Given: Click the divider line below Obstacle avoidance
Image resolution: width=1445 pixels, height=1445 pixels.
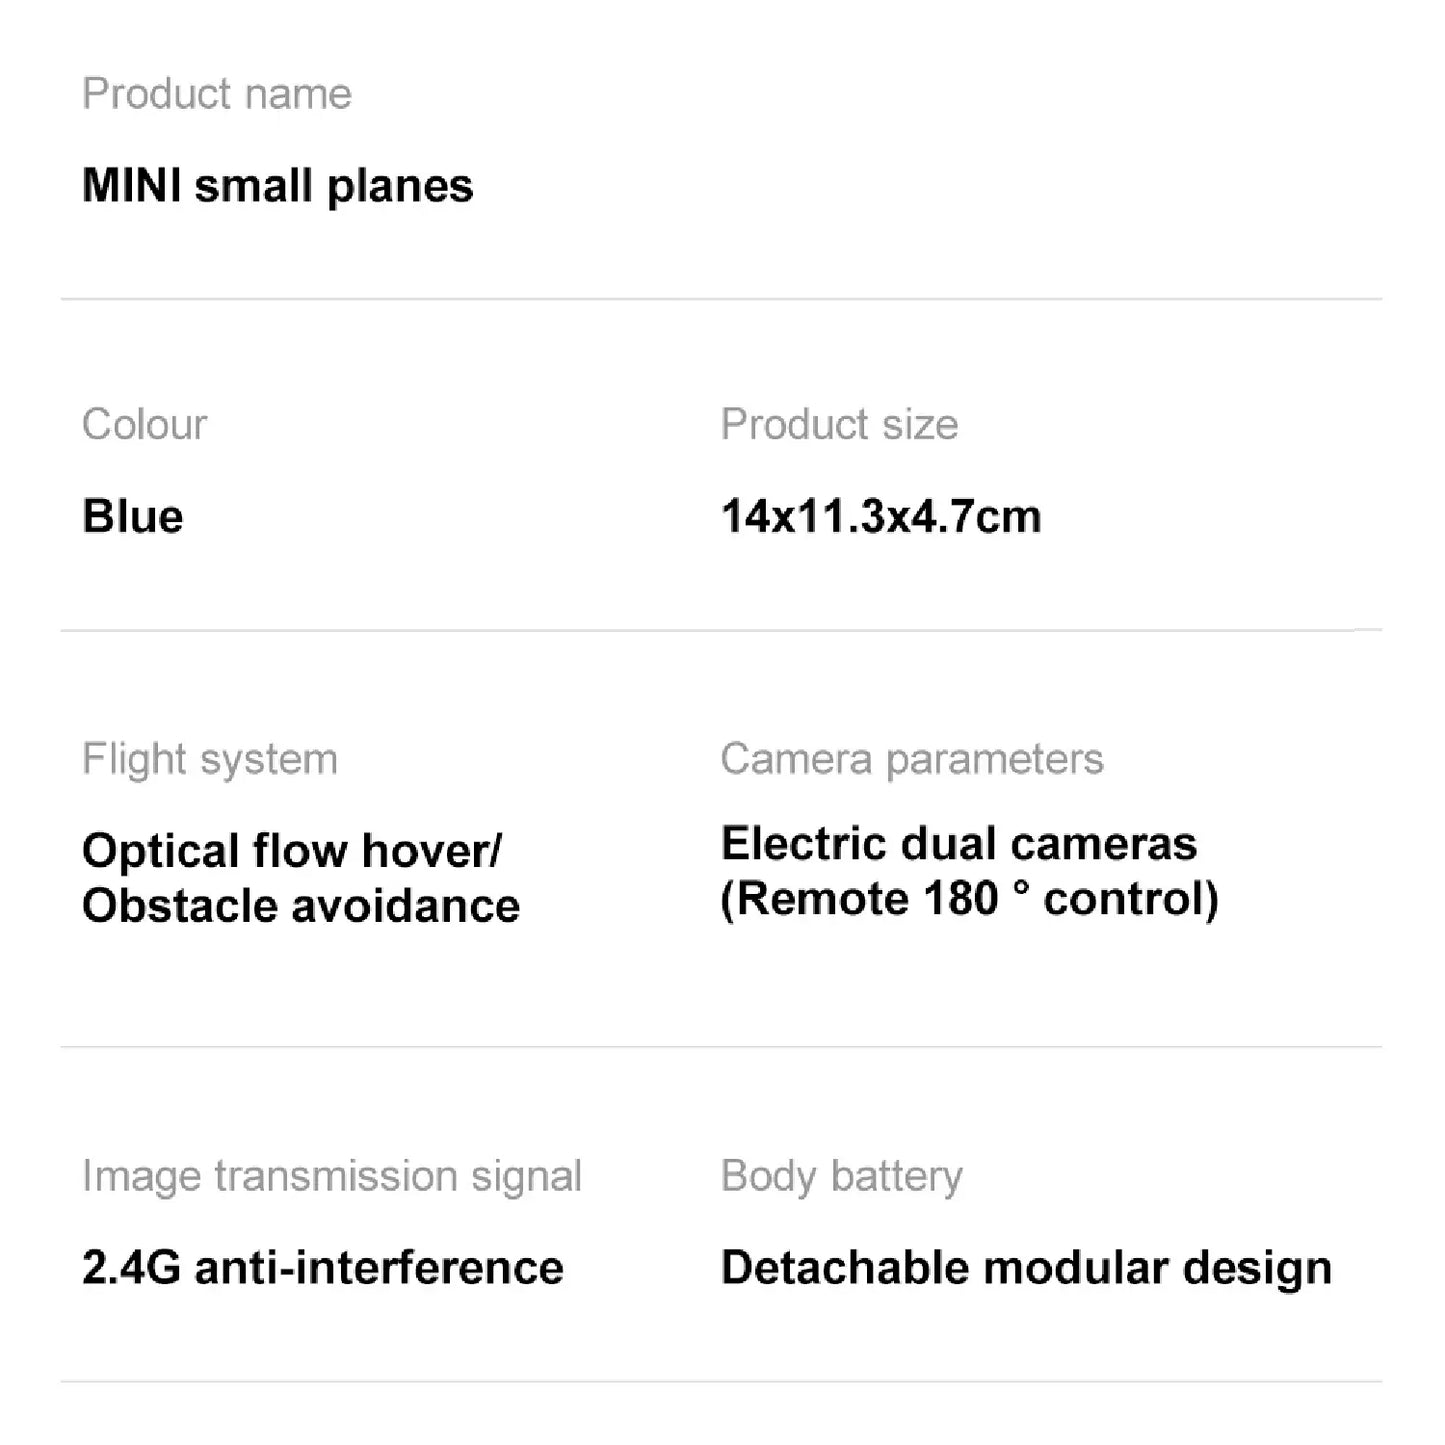Looking at the screenshot, I should [720, 1047].
